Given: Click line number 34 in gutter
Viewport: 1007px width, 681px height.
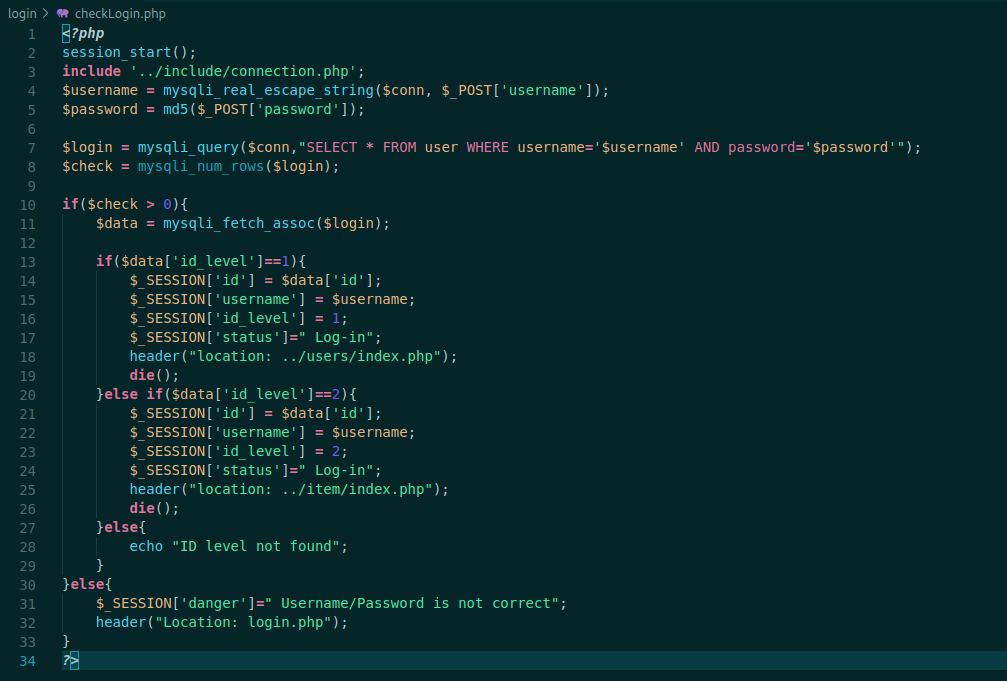Looking at the screenshot, I should 27,661.
